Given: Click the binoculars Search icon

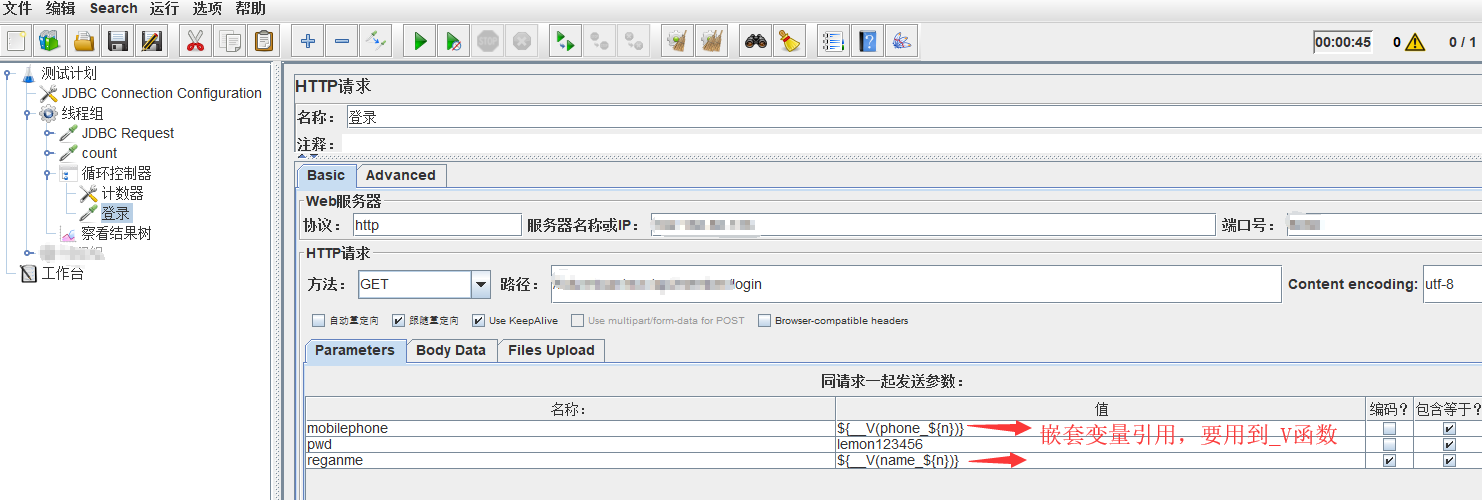Looking at the screenshot, I should pyautogui.click(x=756, y=41).
